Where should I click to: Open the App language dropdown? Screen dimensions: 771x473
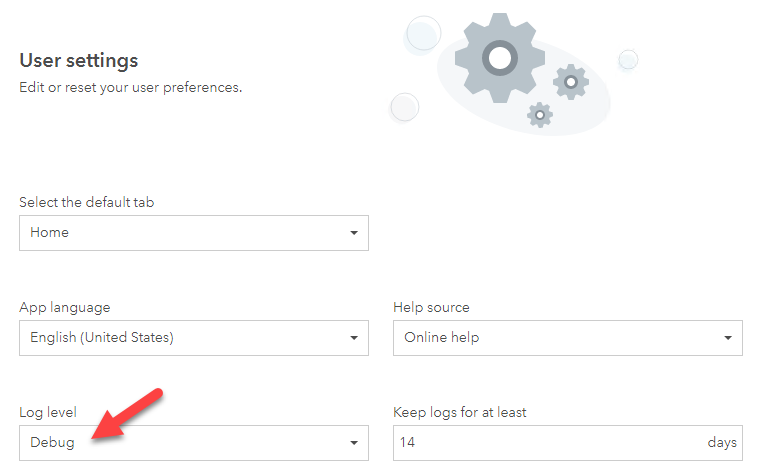(180, 338)
